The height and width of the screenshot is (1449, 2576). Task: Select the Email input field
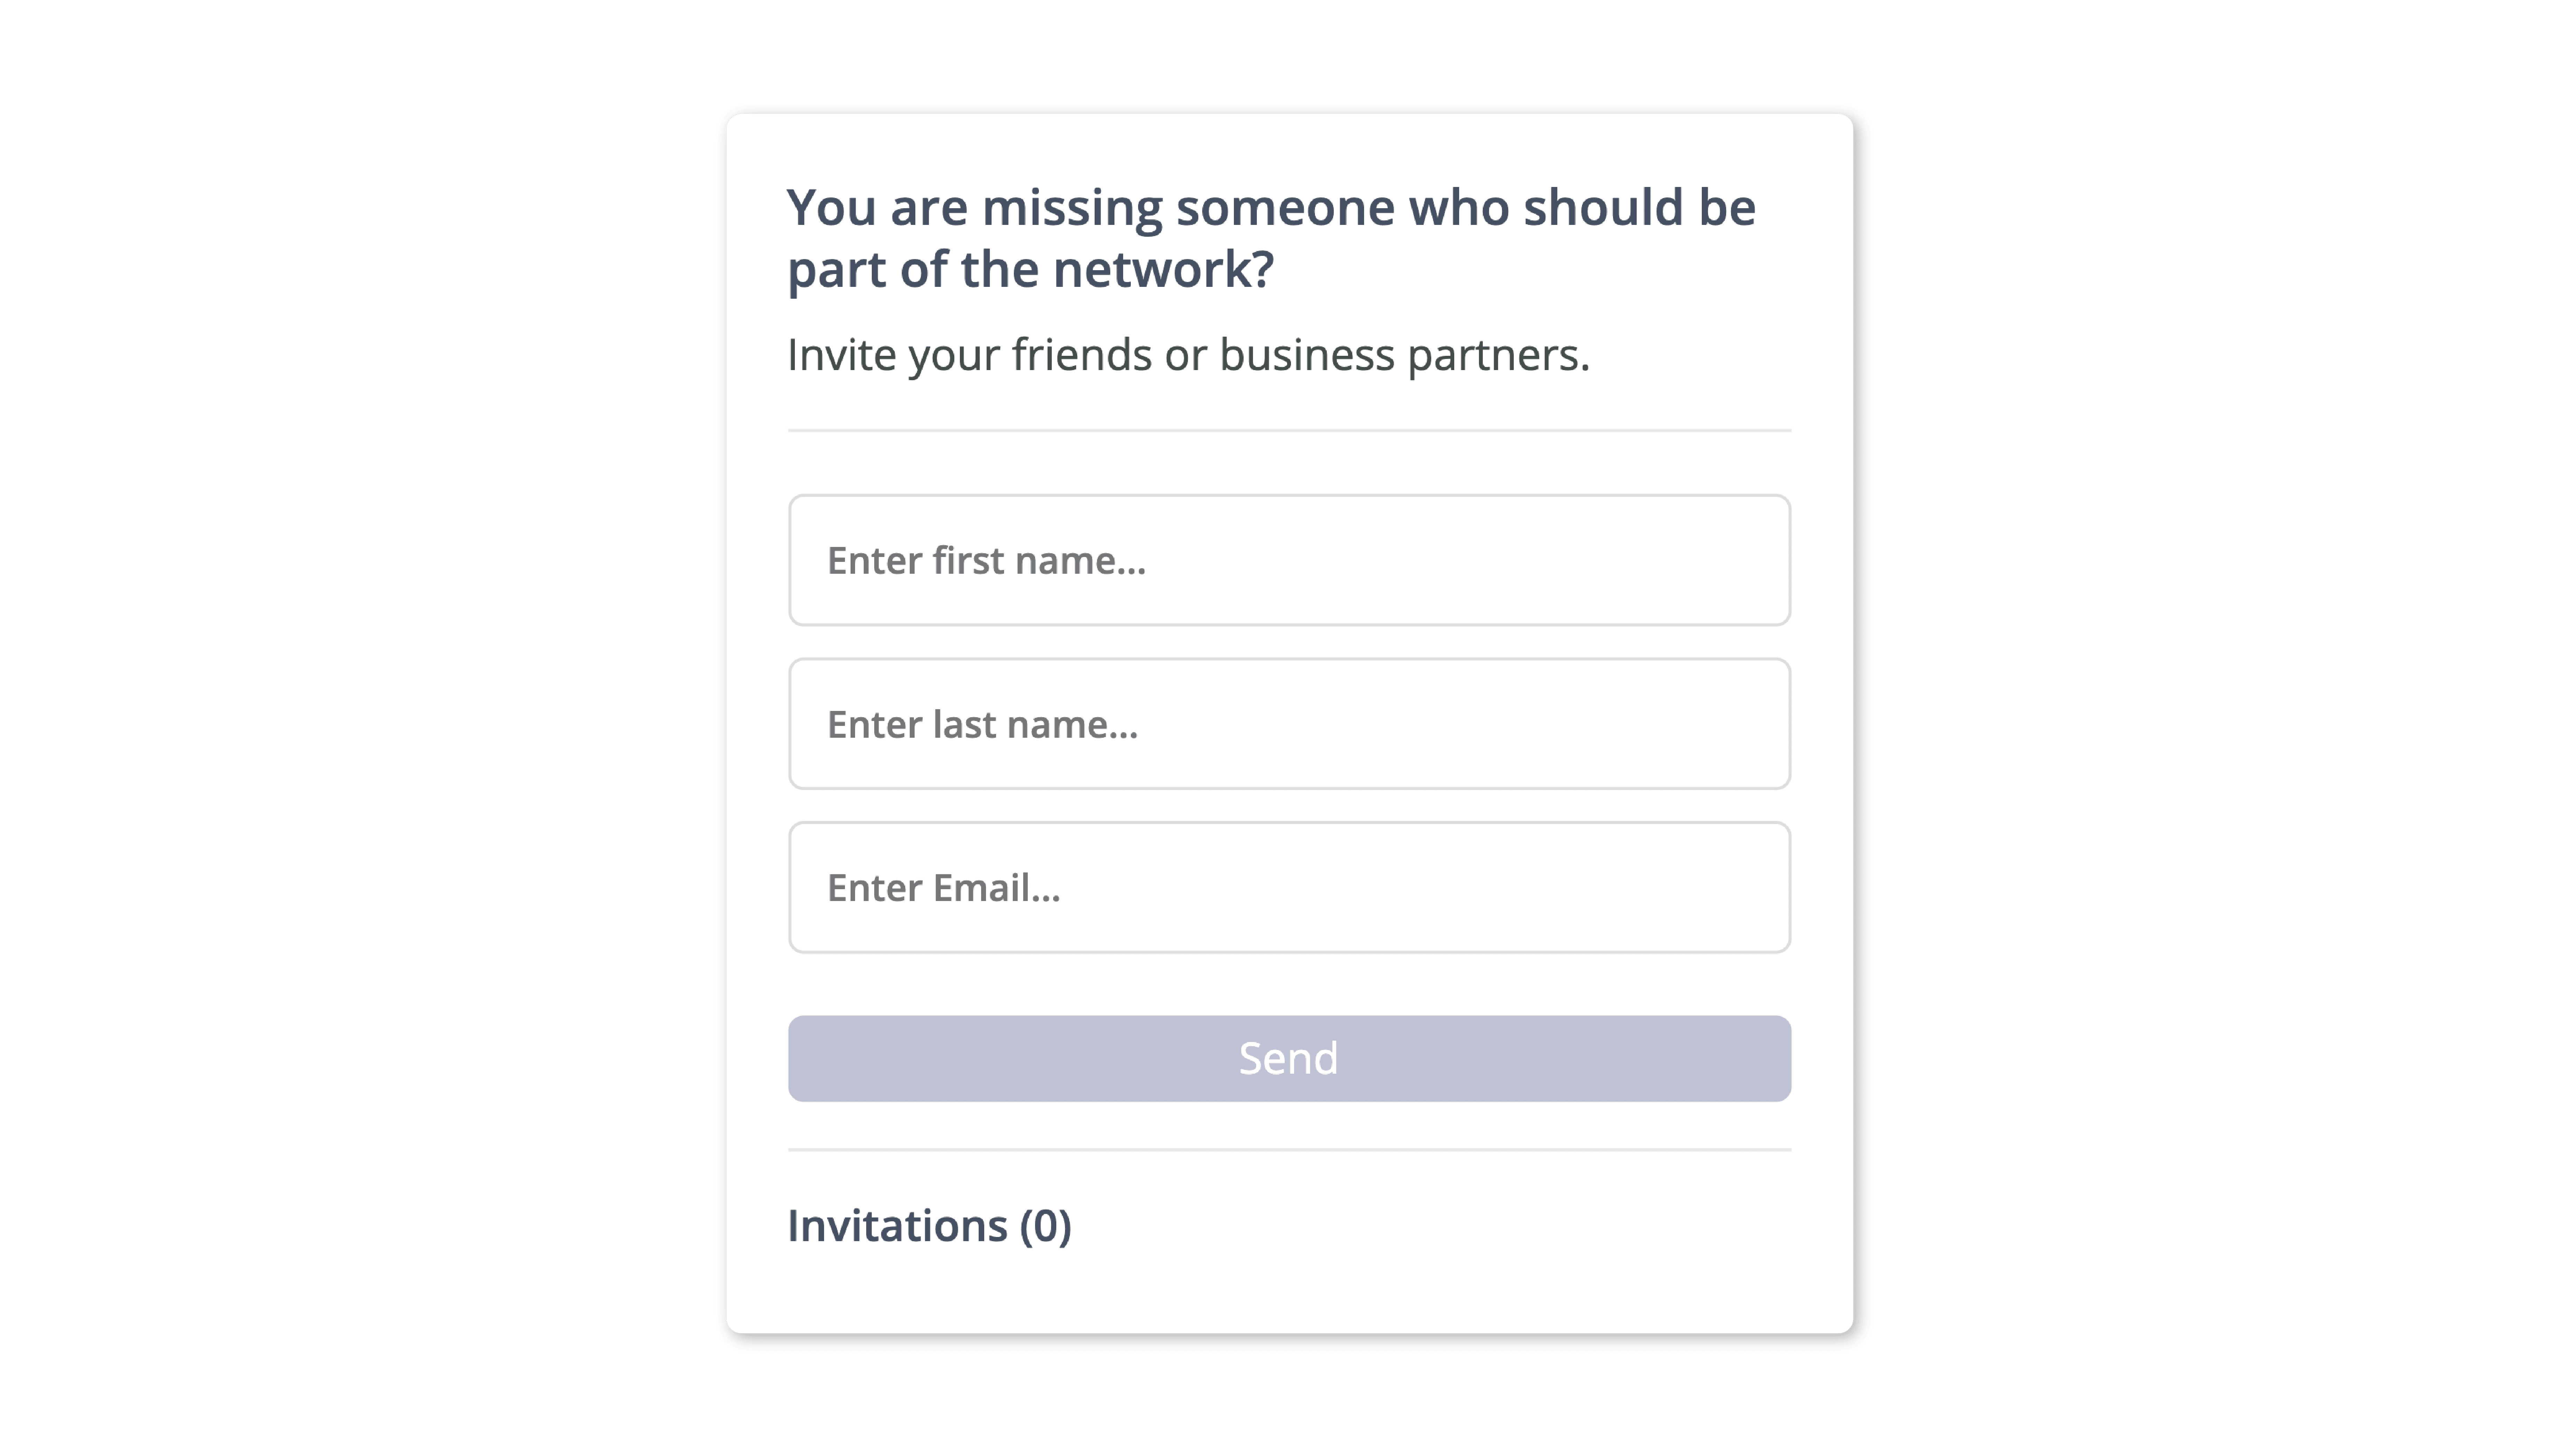pos(1289,887)
